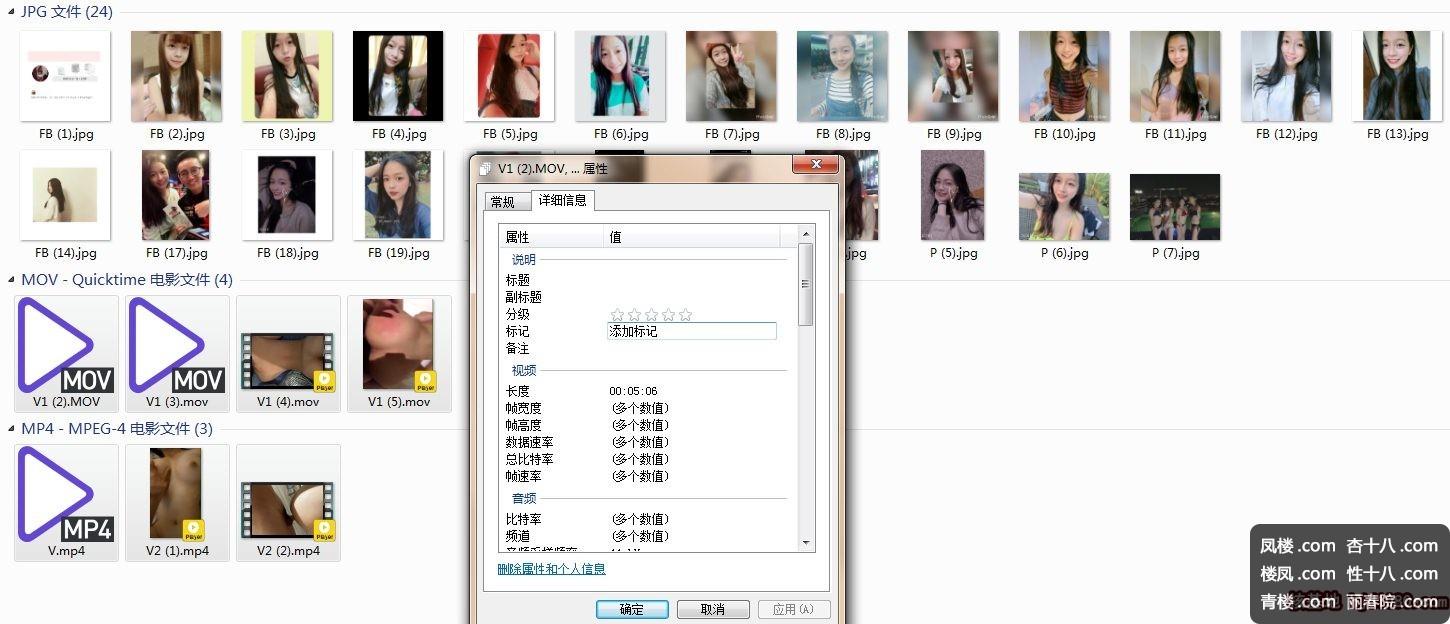Switch to the 常规 tab
The image size is (1450, 624).
pos(502,202)
